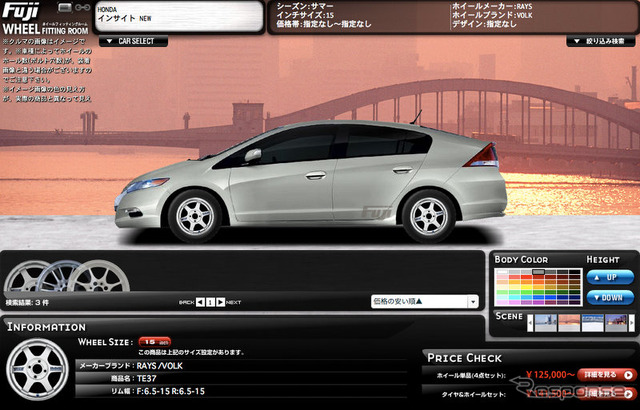Click the ¥125,000~ price text
The width and height of the screenshot is (640, 410).
[x=550, y=375]
